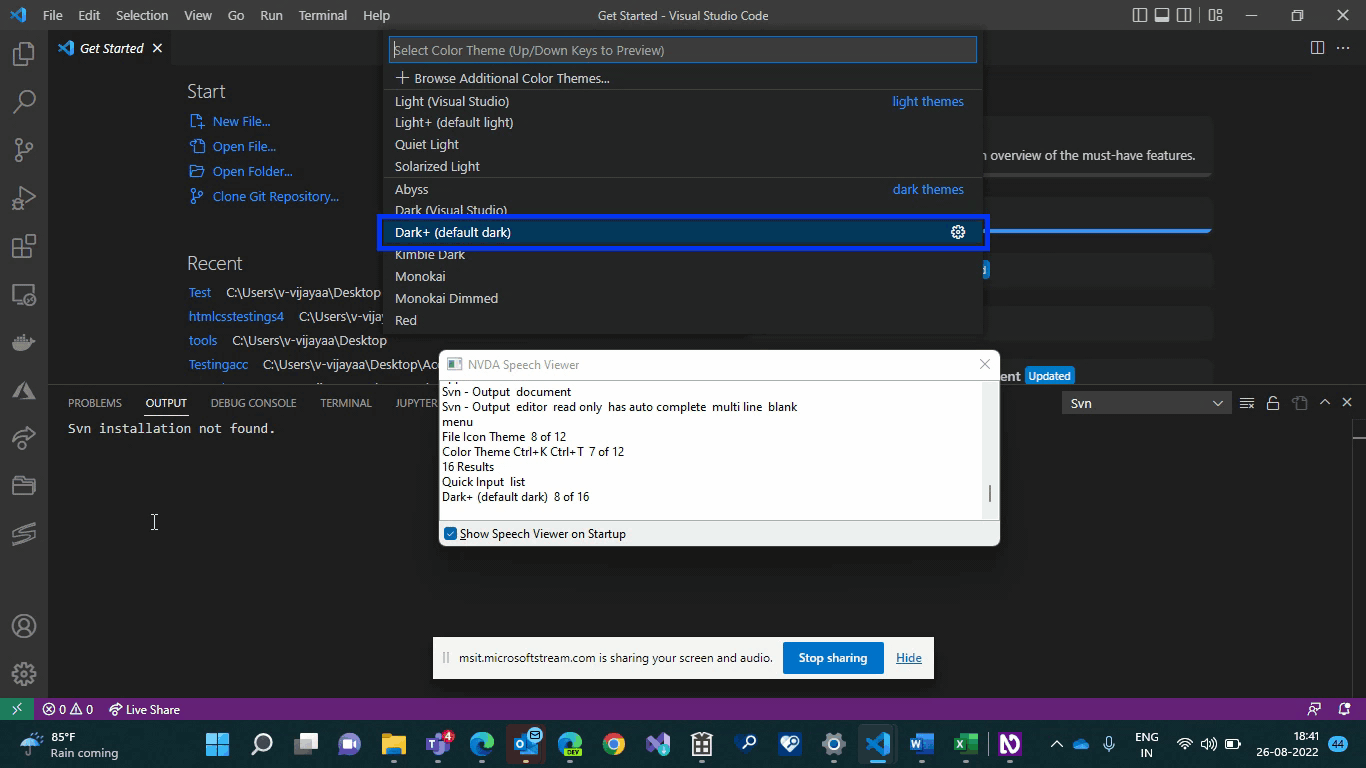Screen dimensions: 1366x768
Task: Focus the Select Color Theme input field
Action: [x=683, y=50]
